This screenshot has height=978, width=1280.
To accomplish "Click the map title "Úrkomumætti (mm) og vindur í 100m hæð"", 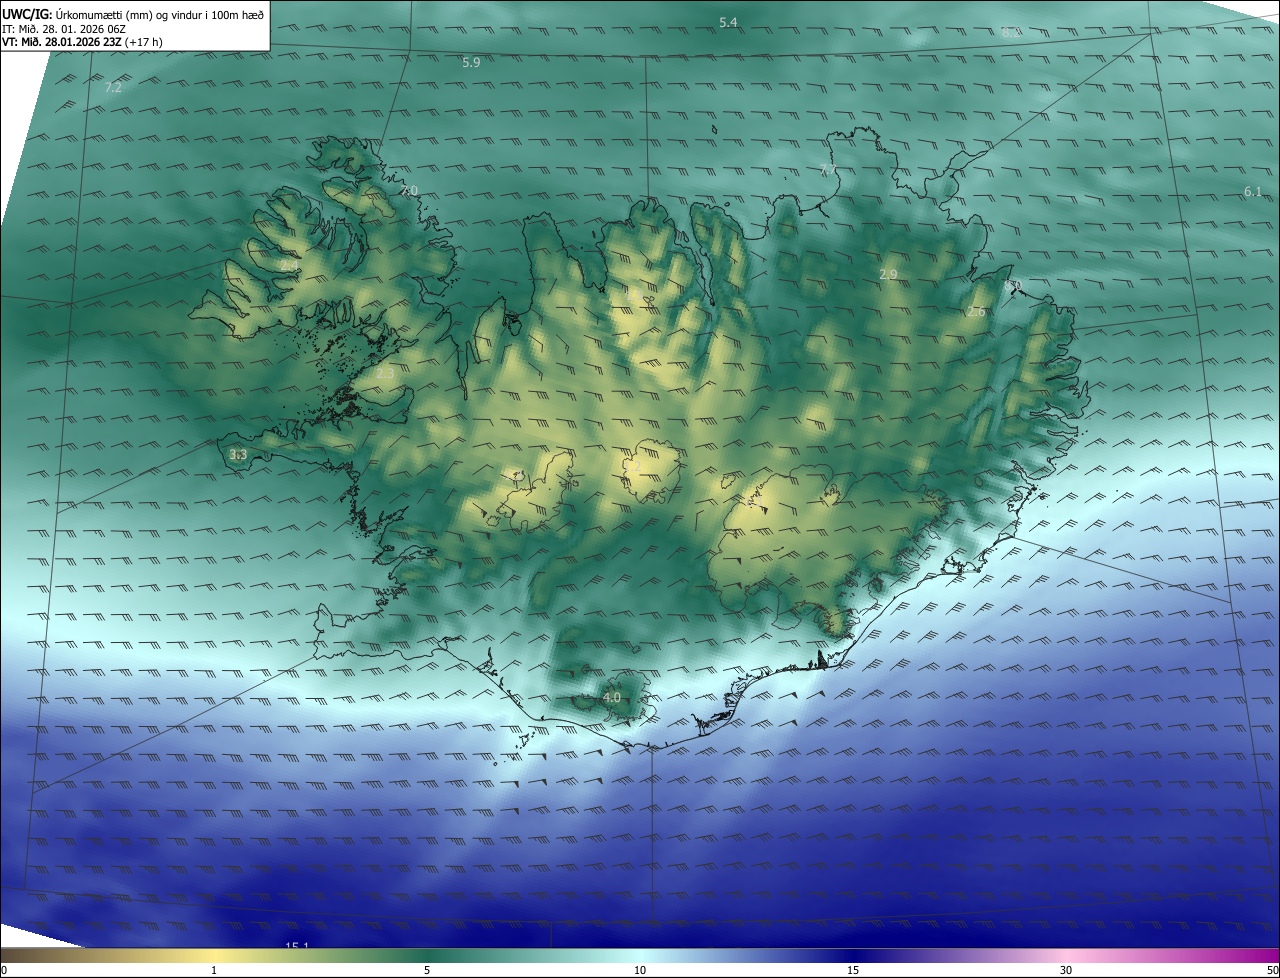I will coord(159,14).
